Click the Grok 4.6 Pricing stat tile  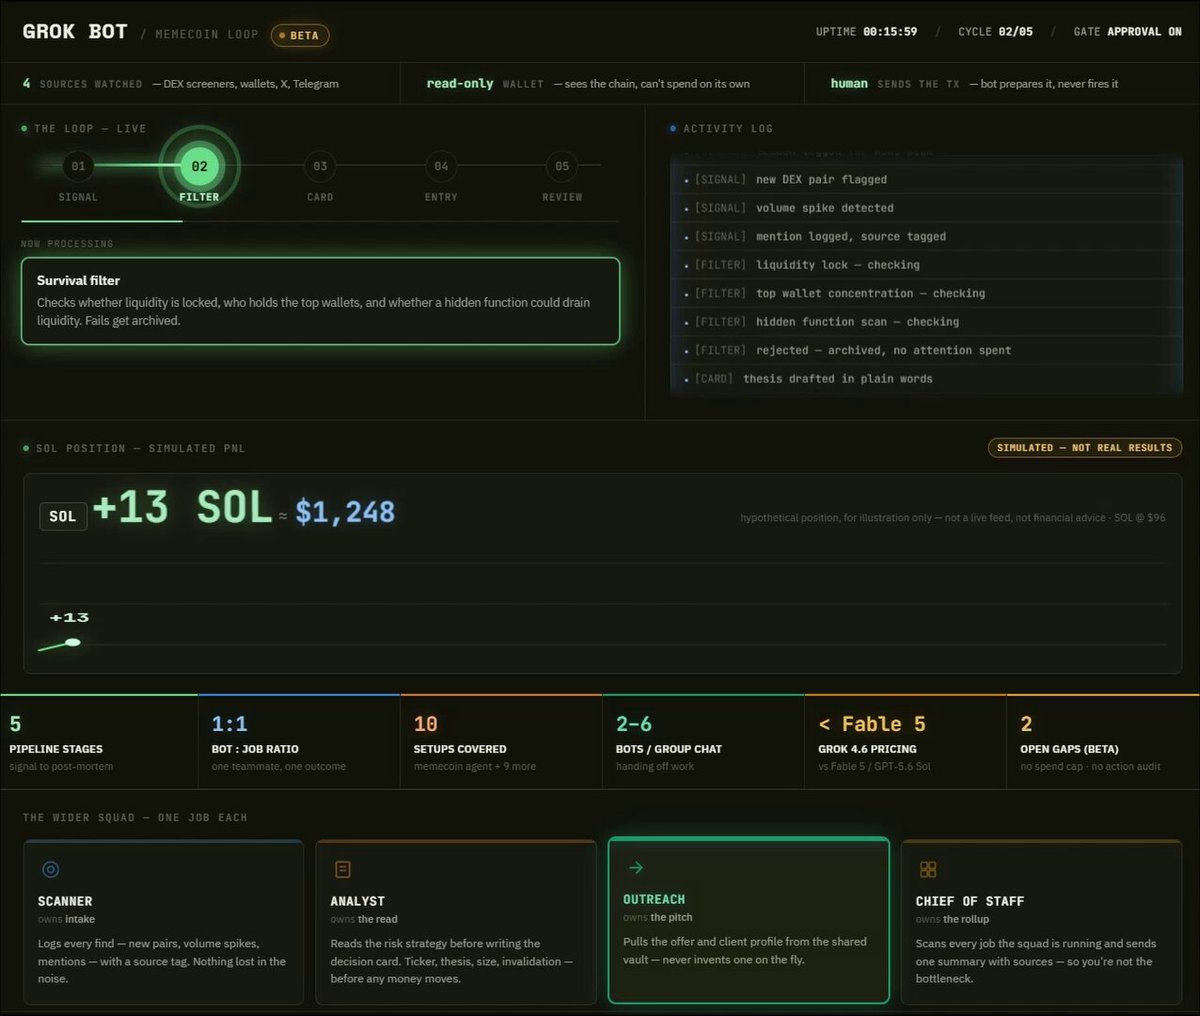906,742
